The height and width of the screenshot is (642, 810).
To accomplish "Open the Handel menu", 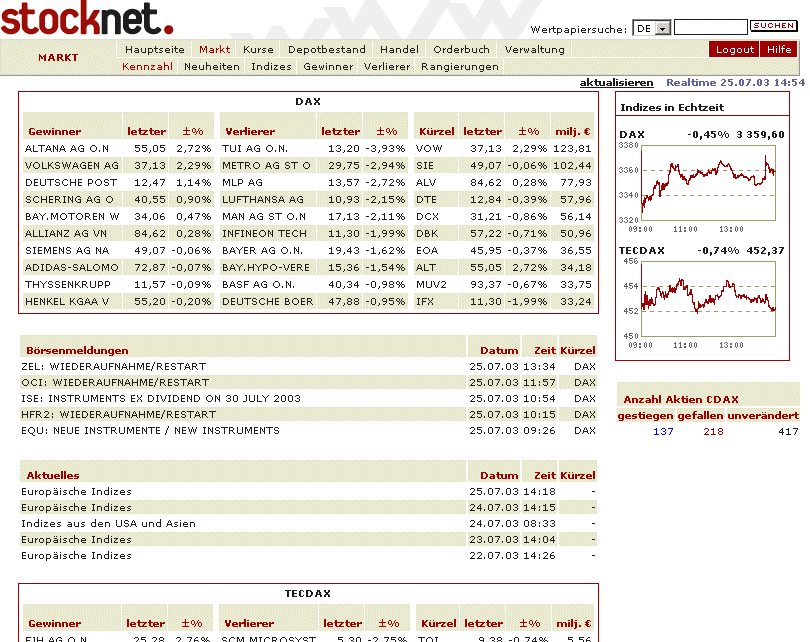I will 399,50.
